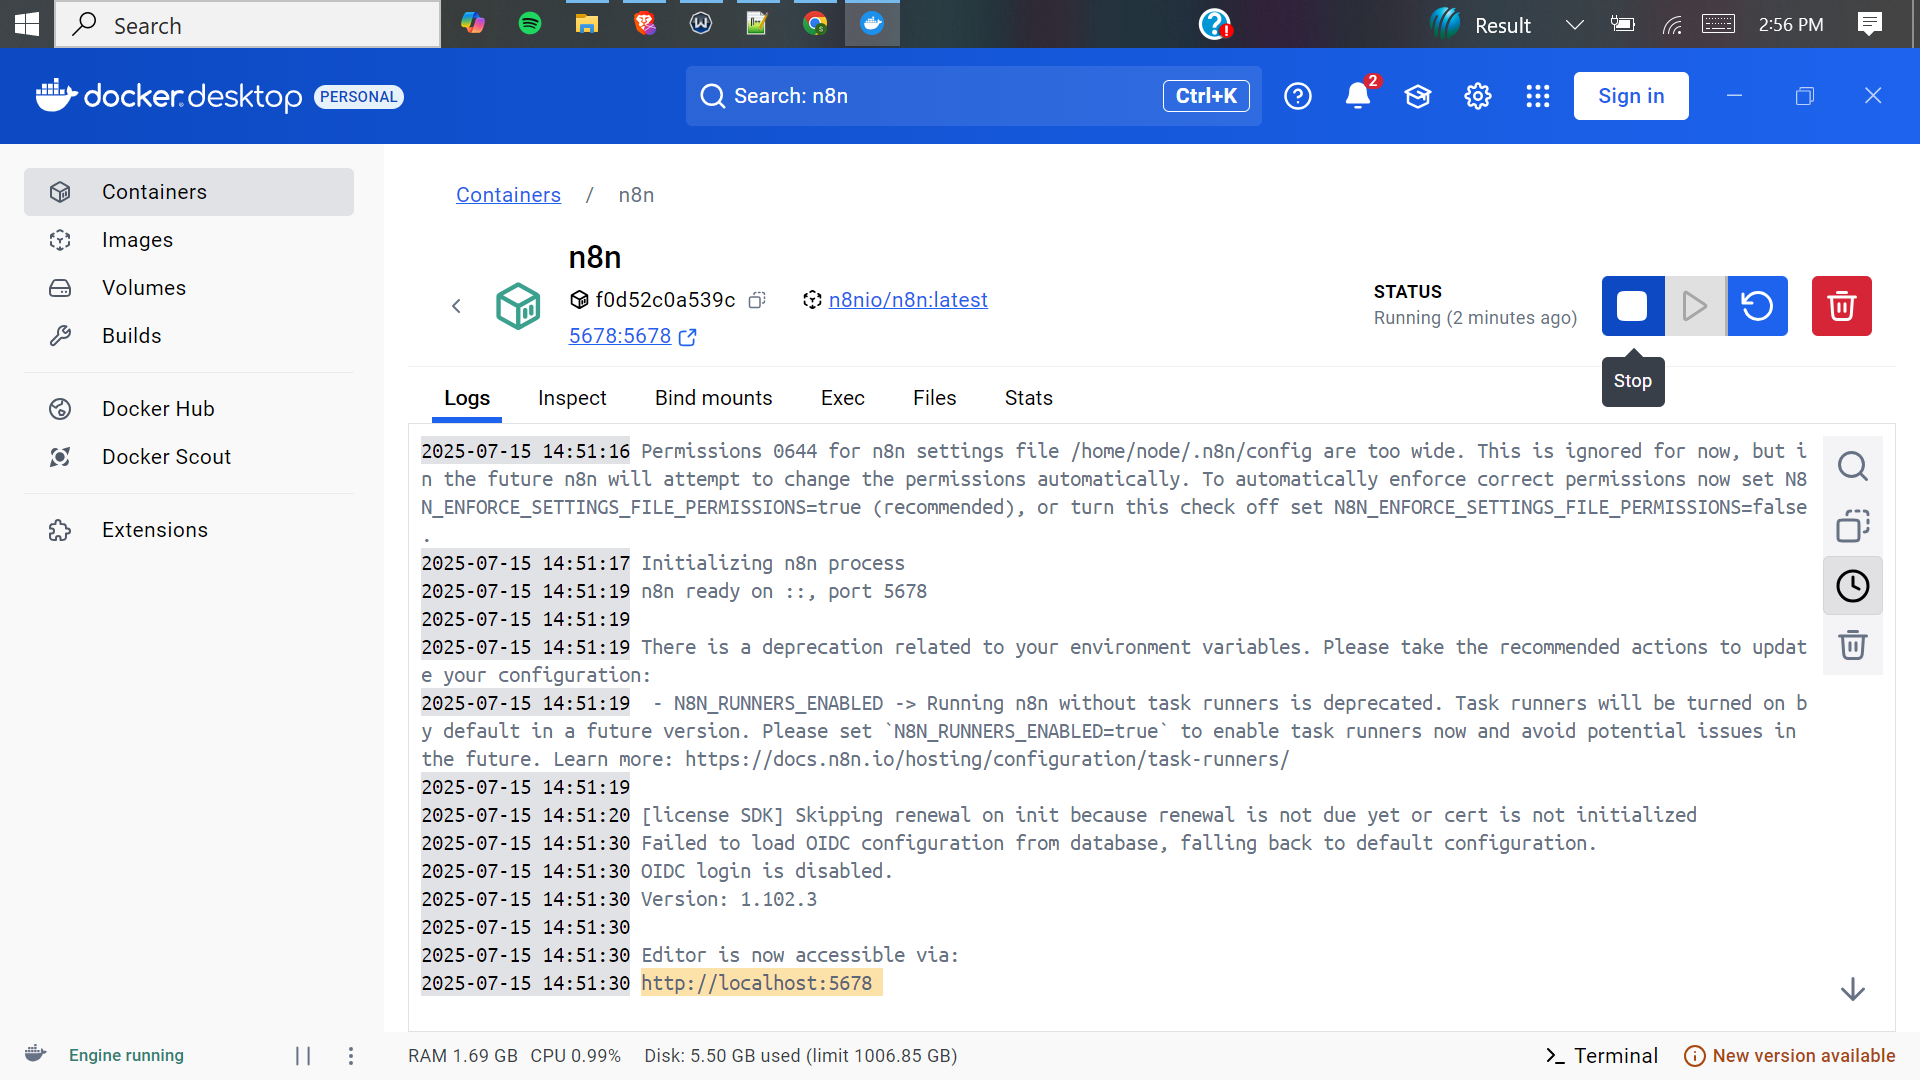
Task: Clear the n8n container logs
Action: point(1853,645)
